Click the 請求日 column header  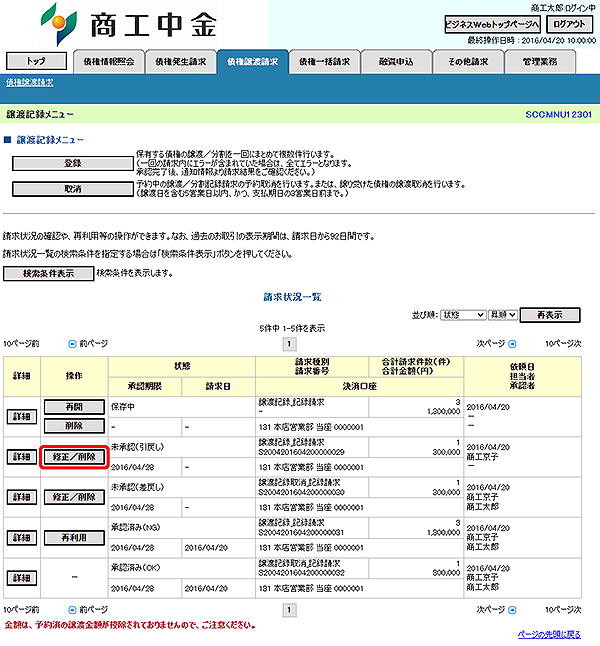[218, 386]
